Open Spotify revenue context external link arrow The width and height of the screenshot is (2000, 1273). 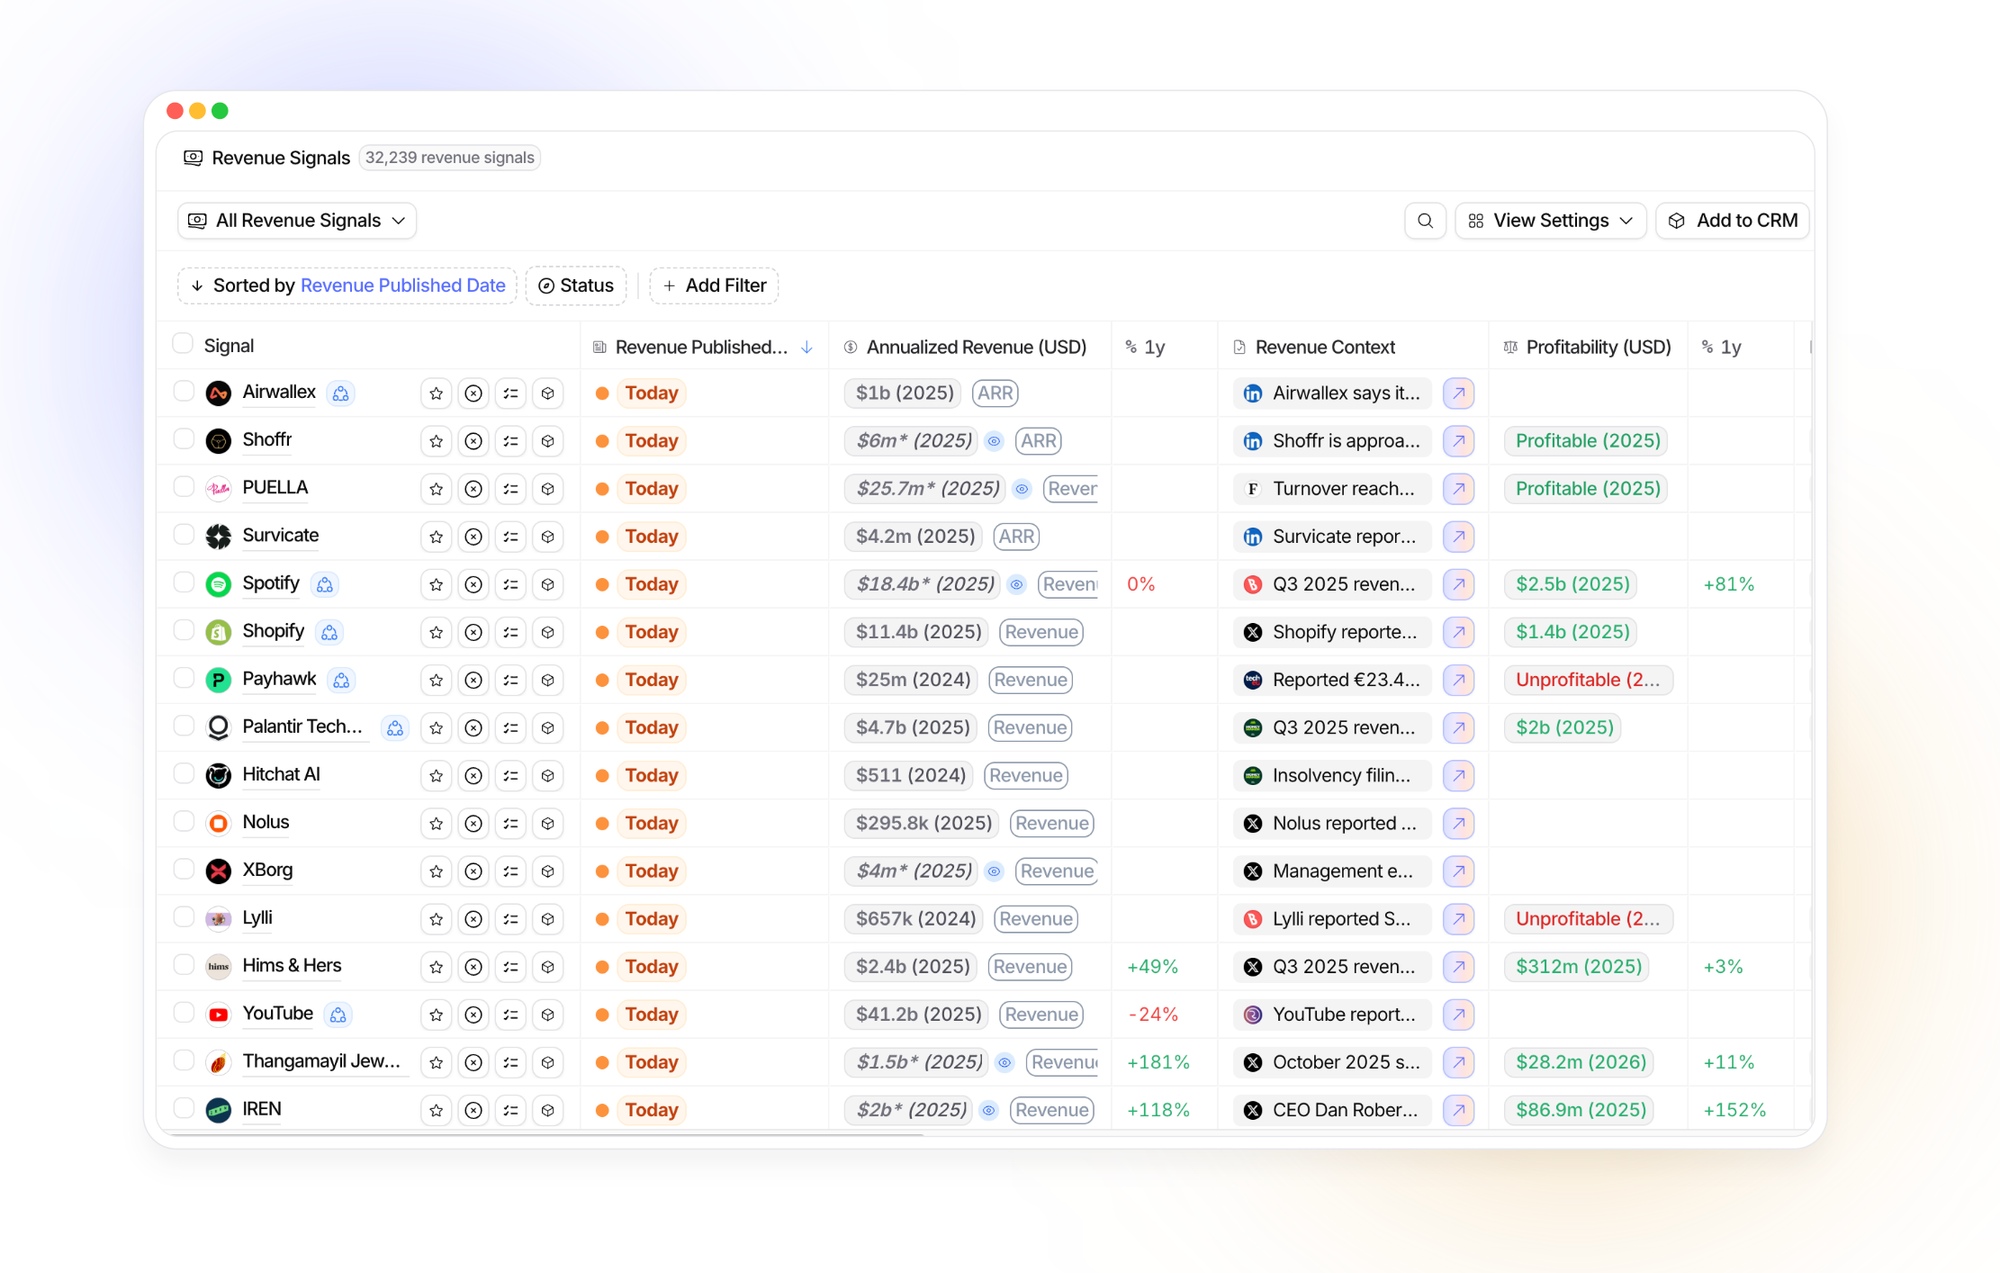(x=1459, y=584)
